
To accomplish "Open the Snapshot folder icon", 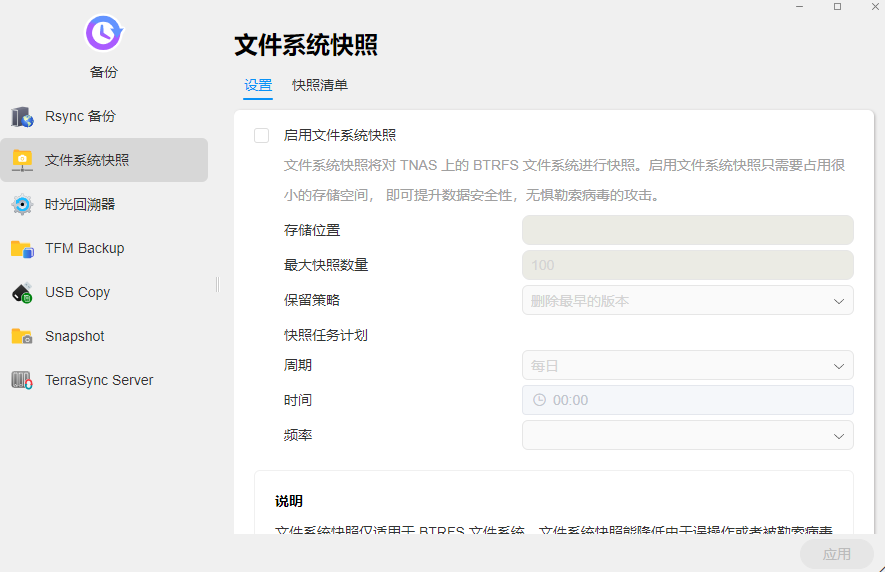I will point(23,337).
